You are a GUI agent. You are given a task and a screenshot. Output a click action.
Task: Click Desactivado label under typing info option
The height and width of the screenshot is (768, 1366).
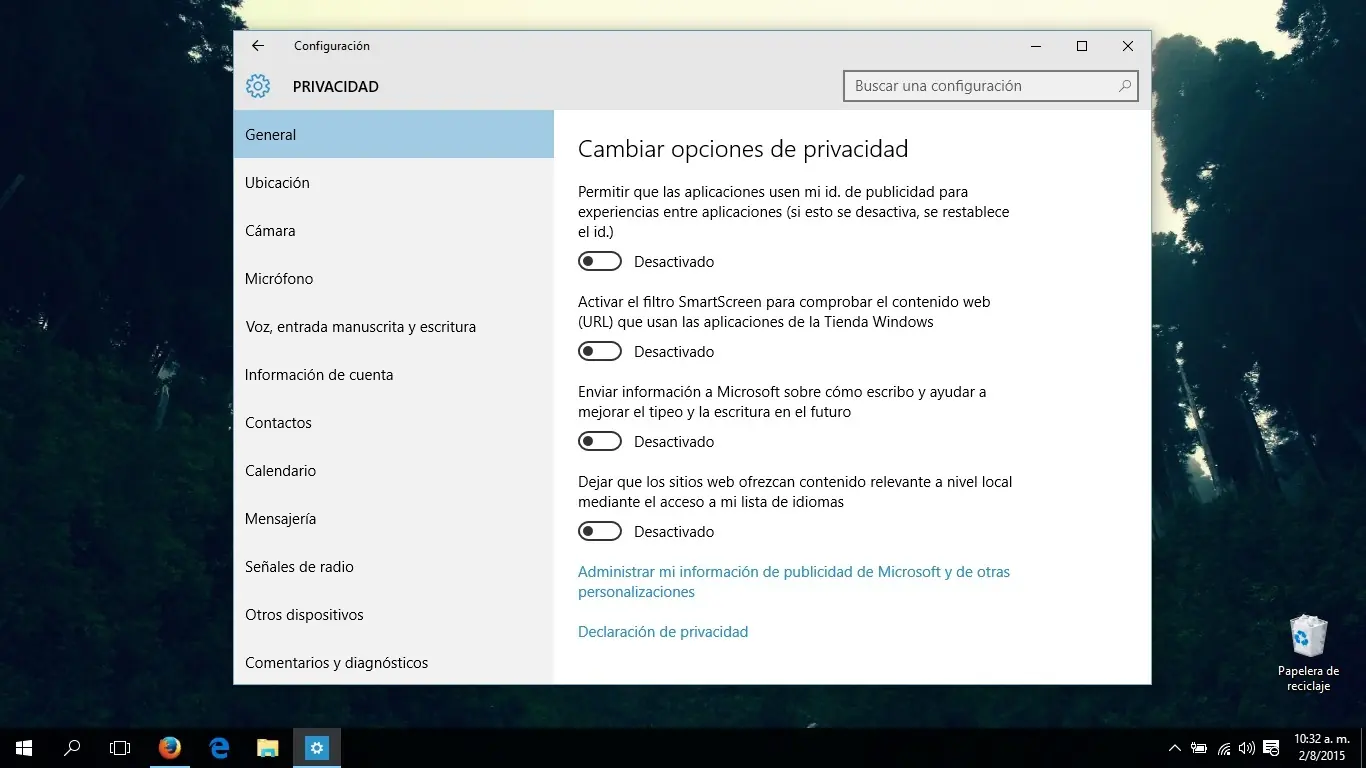pyautogui.click(x=674, y=442)
